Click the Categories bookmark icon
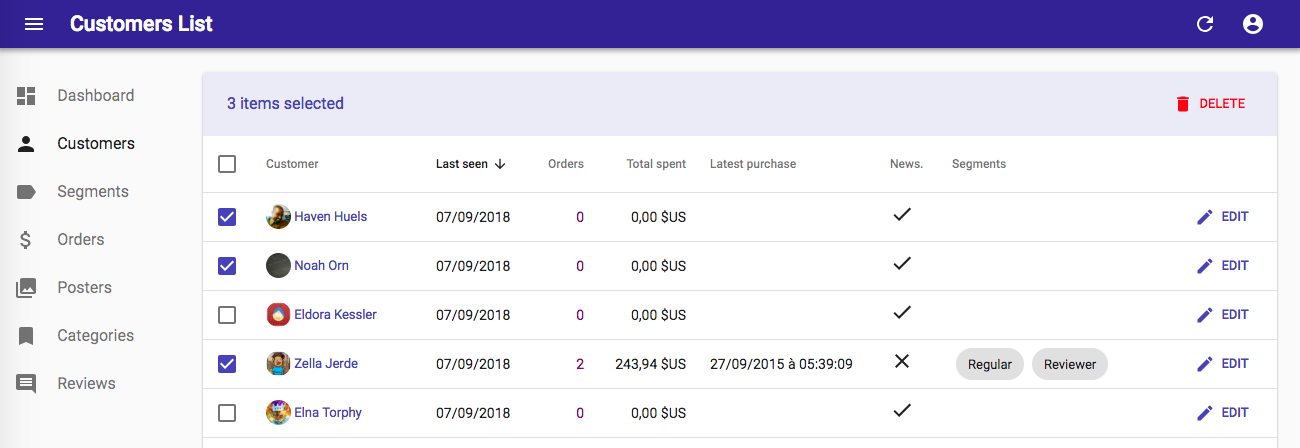1300x448 pixels. click(26, 336)
